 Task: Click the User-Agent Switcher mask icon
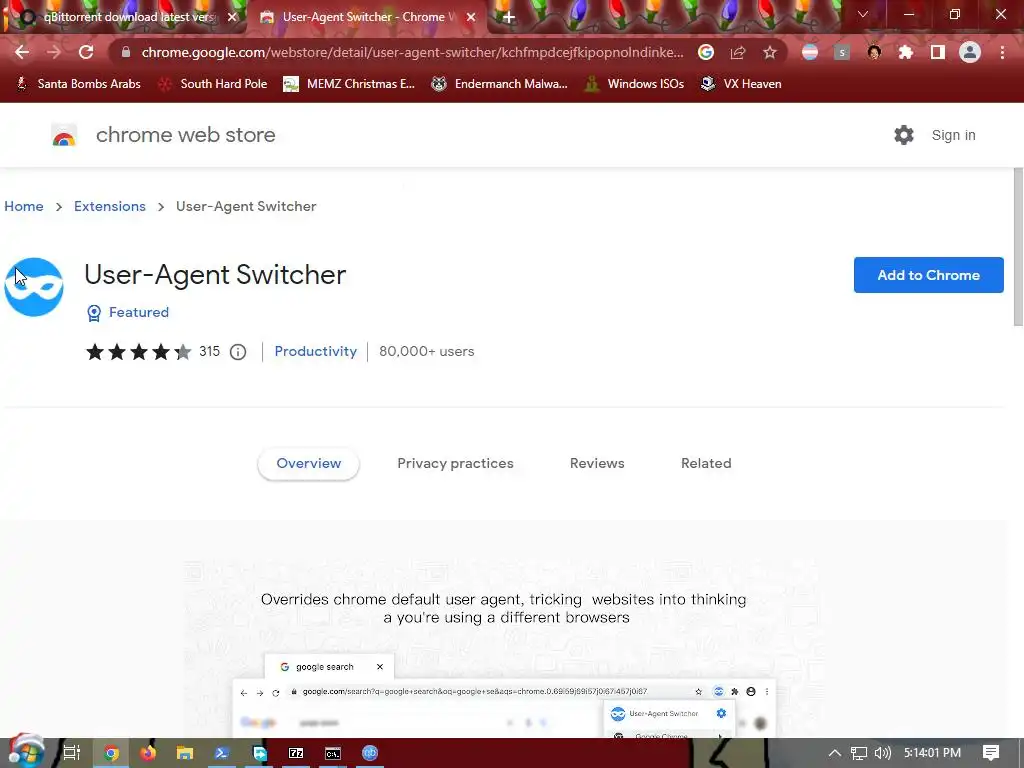tap(34, 287)
